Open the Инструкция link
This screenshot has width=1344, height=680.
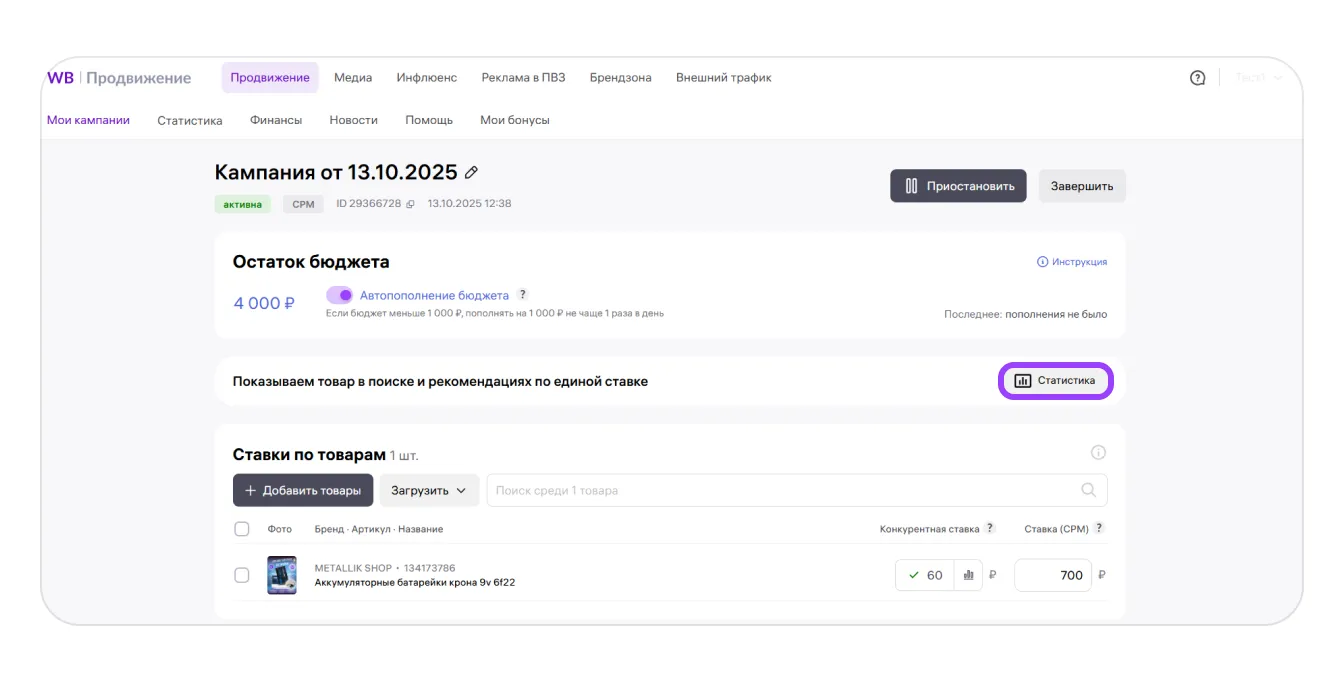pos(1072,262)
